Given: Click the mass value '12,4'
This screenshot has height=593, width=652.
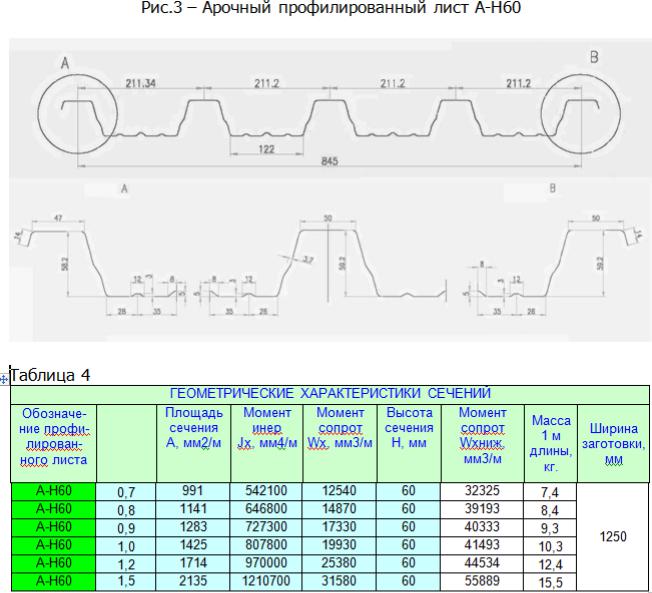Looking at the screenshot, I should 551,565.
